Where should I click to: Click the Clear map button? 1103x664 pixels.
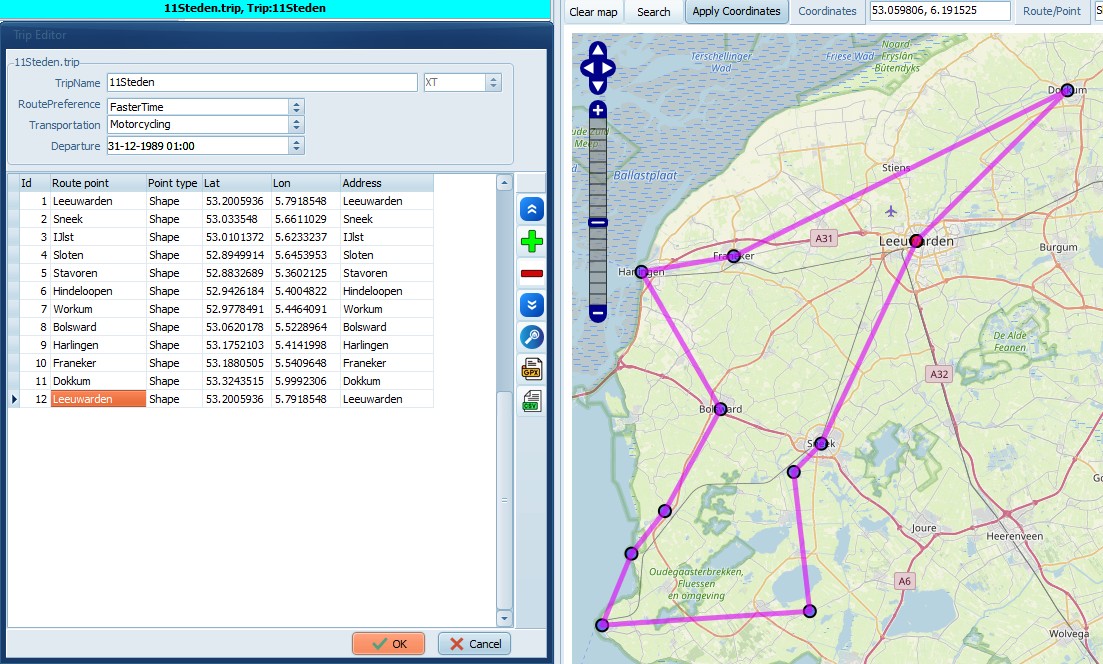593,12
